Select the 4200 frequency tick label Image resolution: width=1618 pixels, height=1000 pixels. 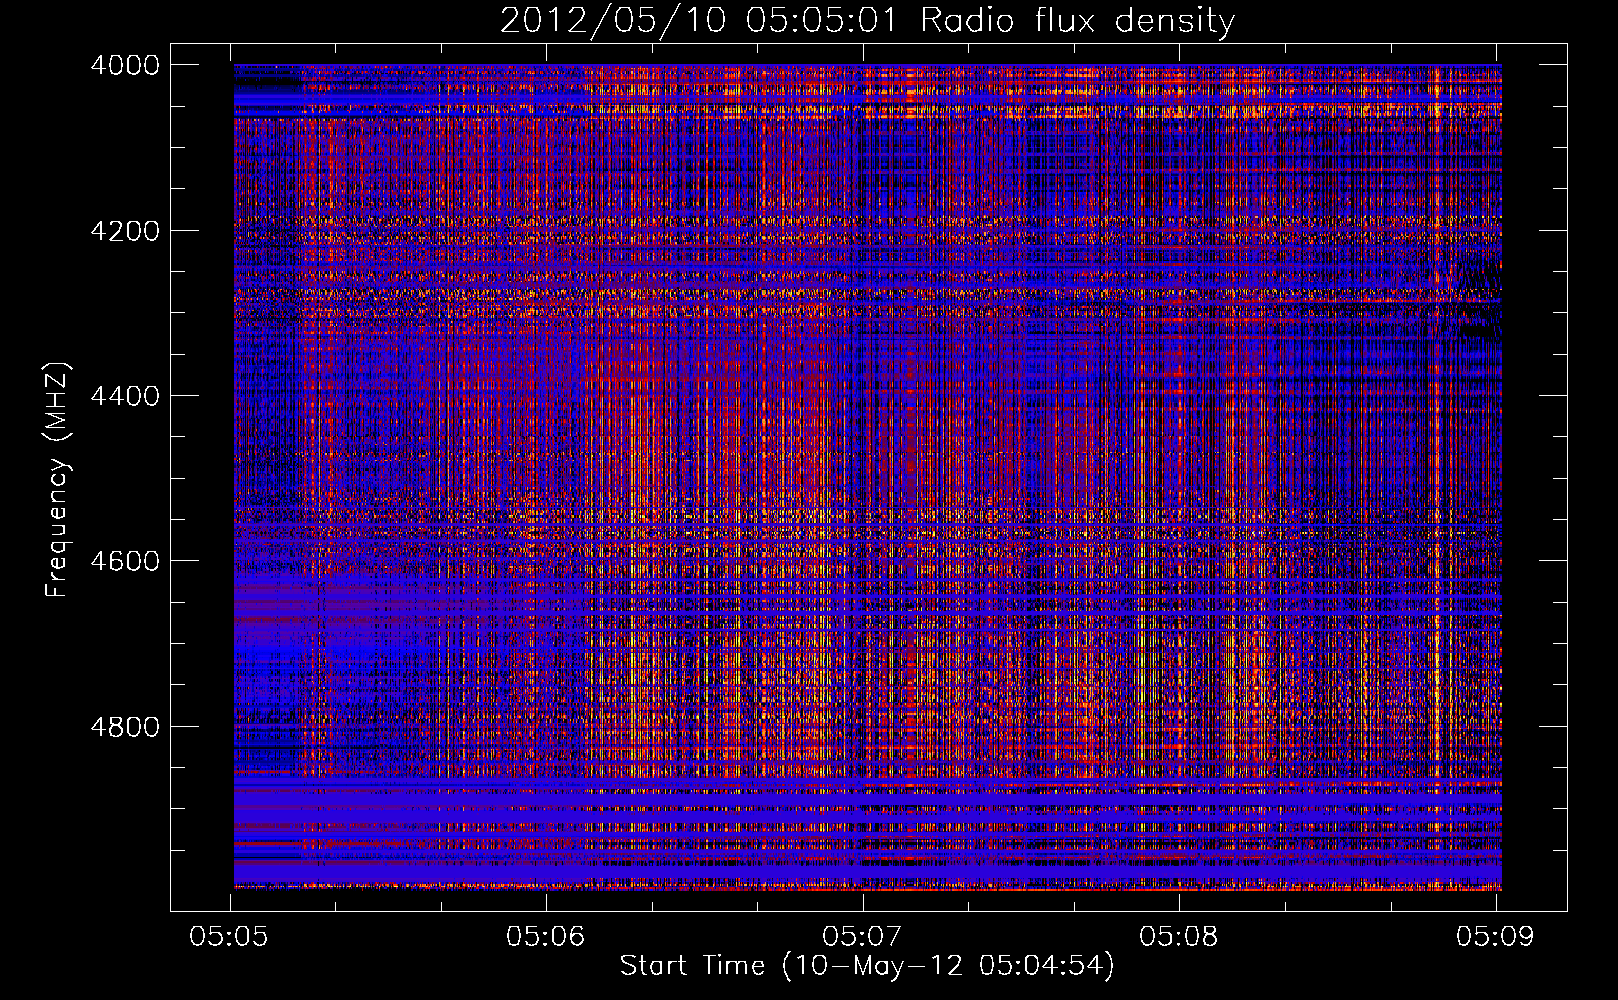point(125,231)
